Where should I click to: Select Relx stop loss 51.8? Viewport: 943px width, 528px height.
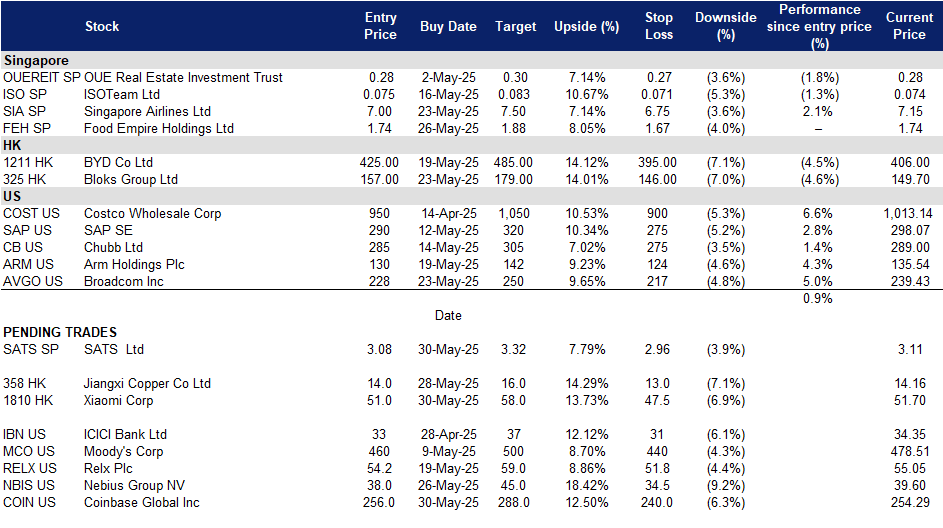coord(657,468)
